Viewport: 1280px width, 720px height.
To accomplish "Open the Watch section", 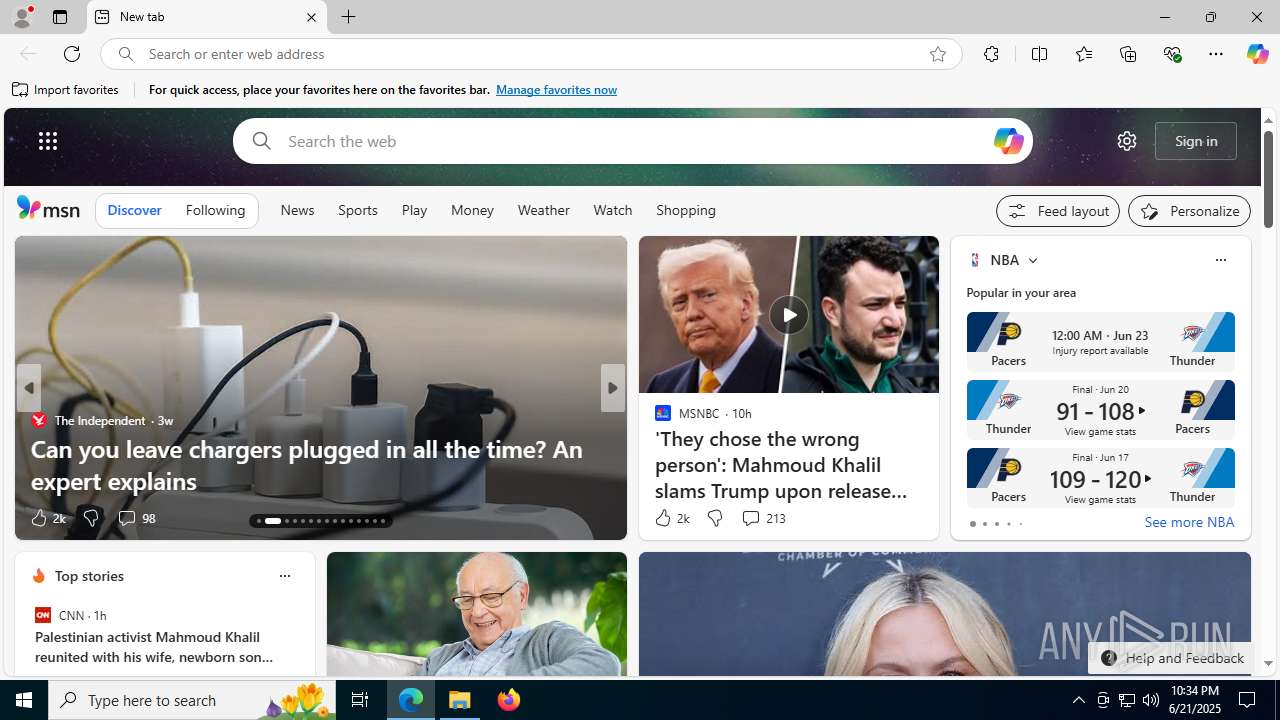I will (x=612, y=210).
